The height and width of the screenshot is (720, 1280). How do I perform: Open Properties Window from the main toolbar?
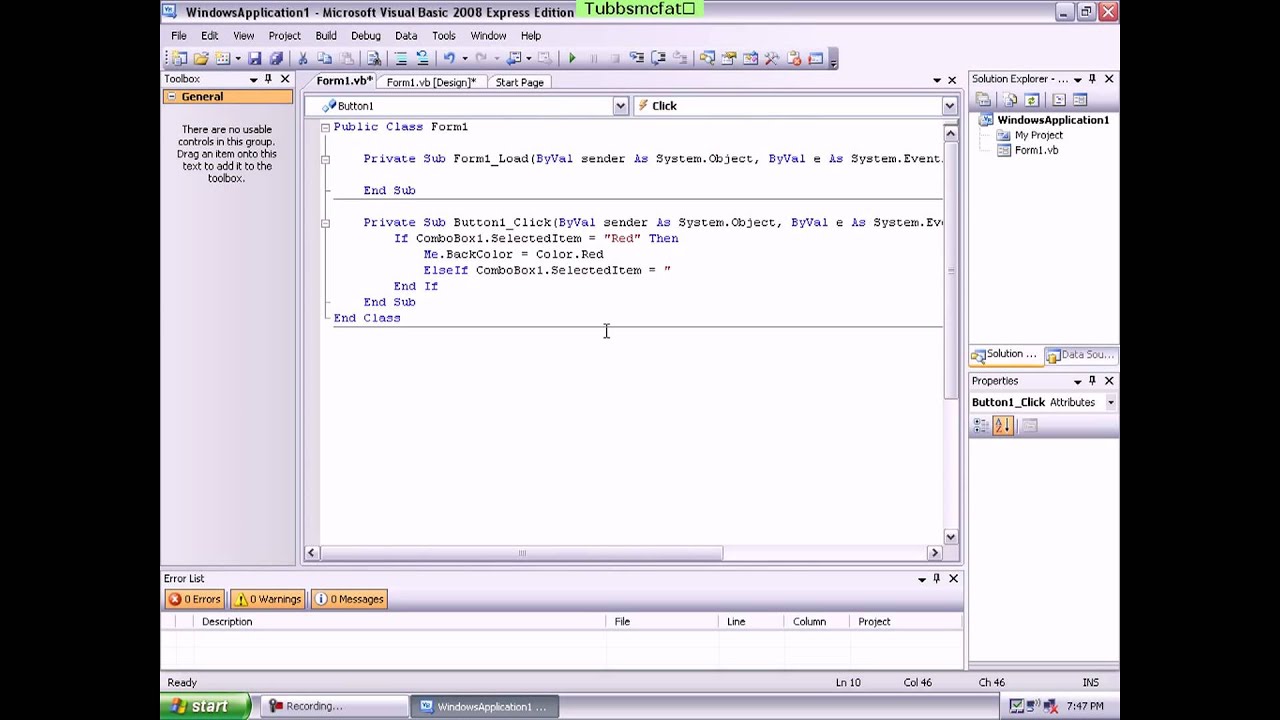728,59
